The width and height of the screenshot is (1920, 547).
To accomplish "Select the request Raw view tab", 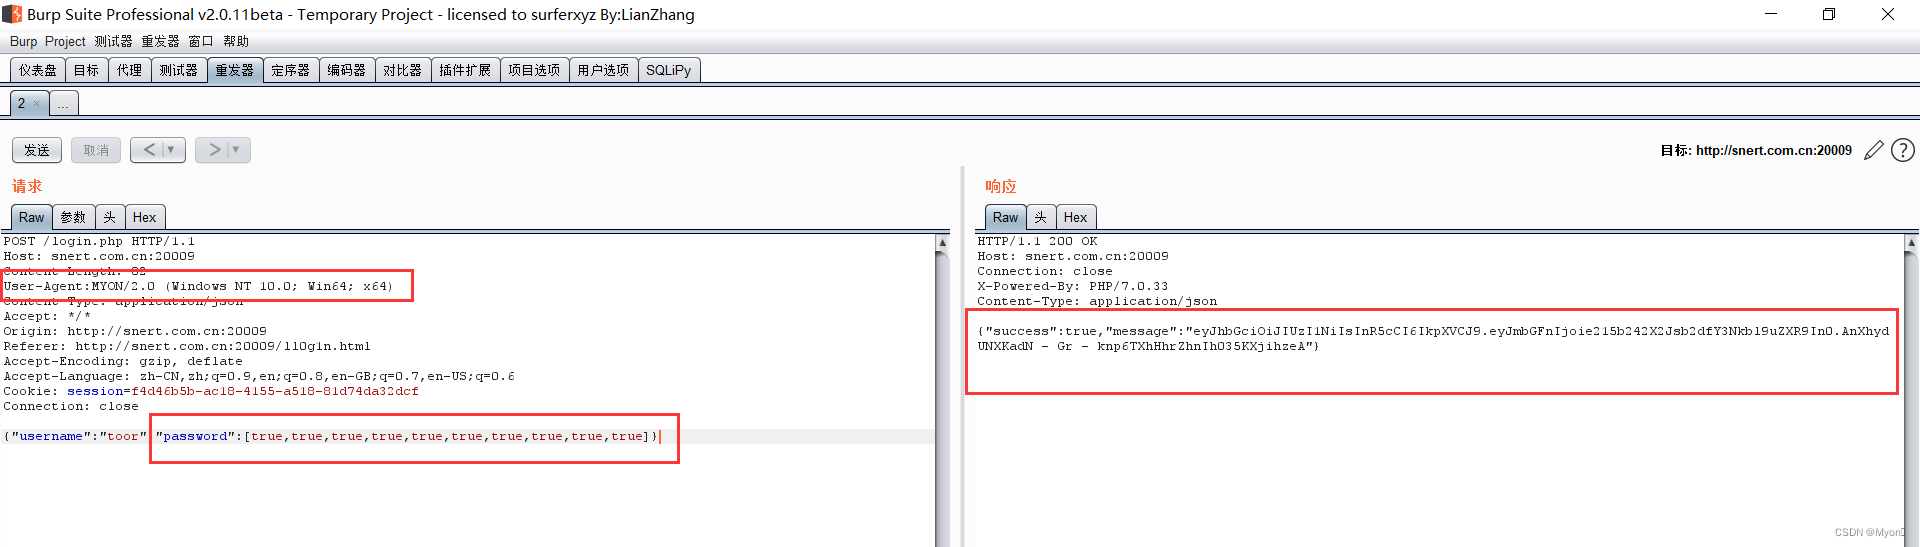I will pyautogui.click(x=32, y=217).
